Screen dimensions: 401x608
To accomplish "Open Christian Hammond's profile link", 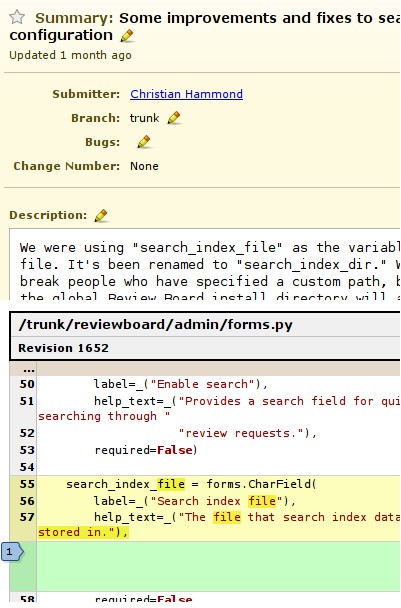I will (187, 94).
